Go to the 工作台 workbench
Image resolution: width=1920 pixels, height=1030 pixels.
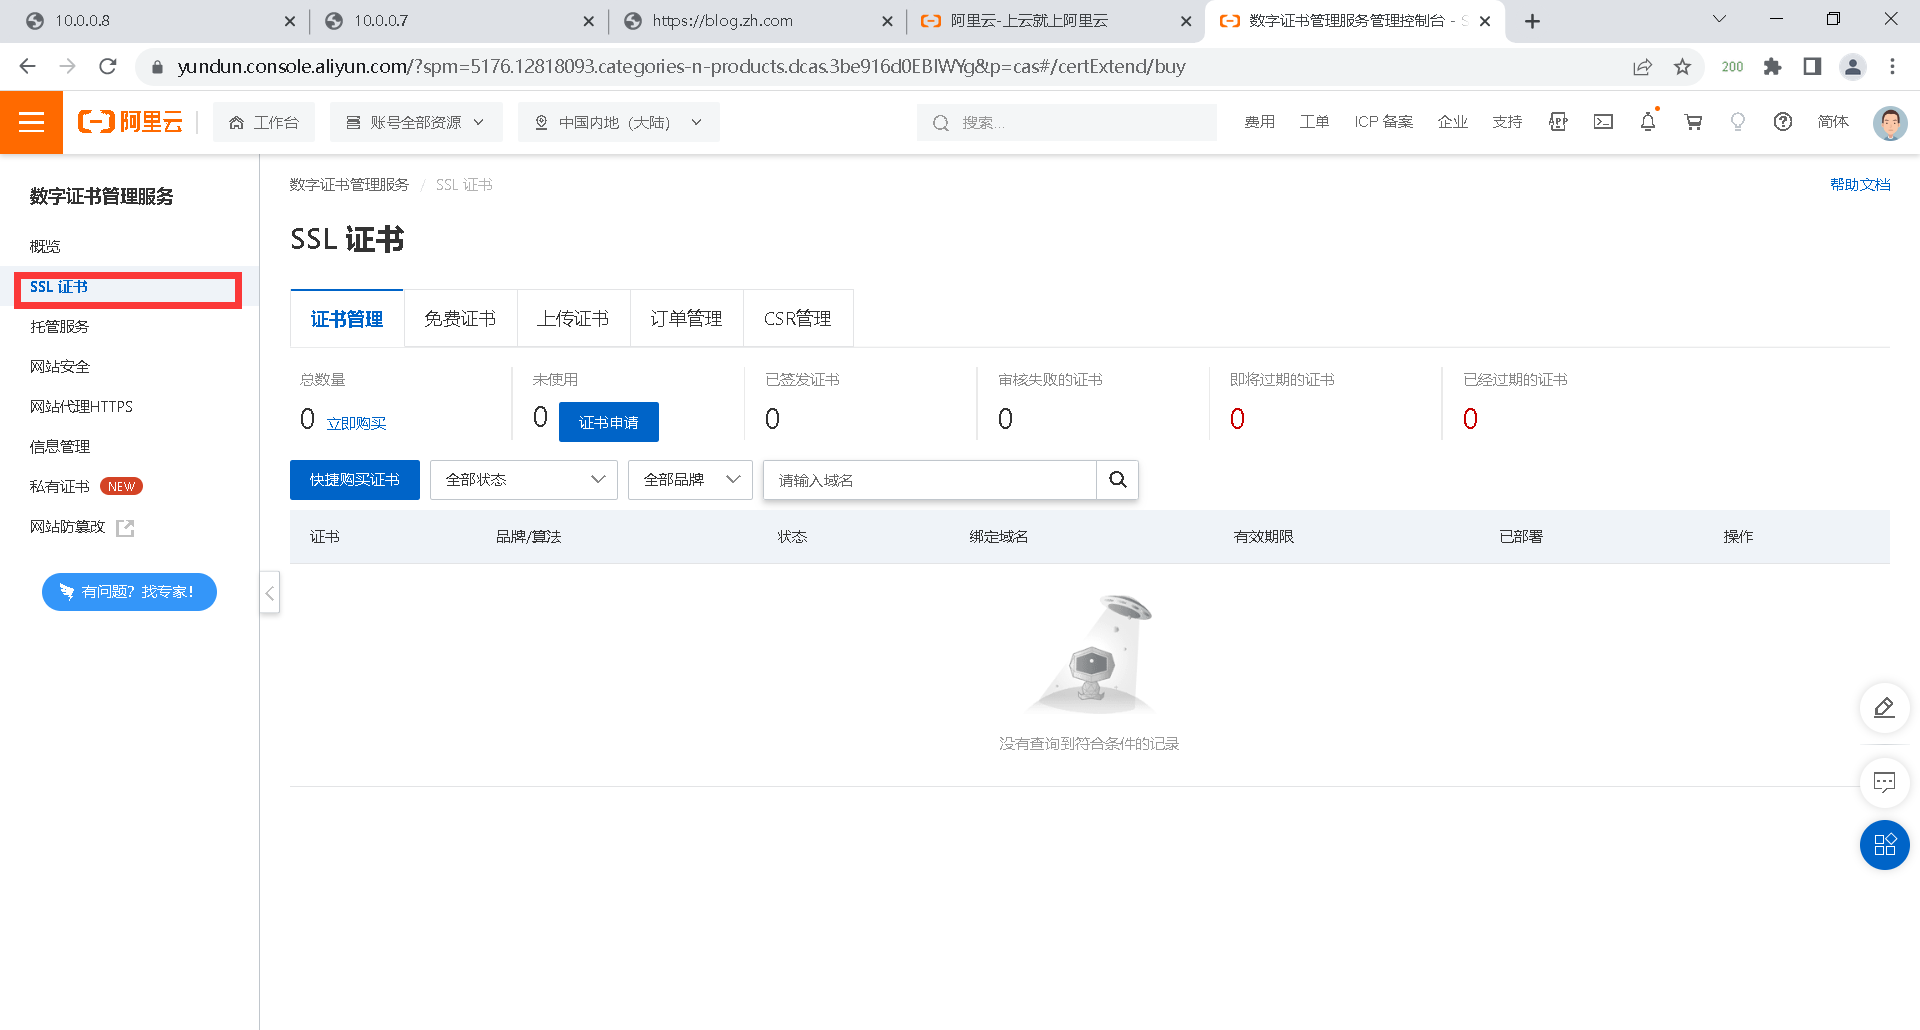(x=264, y=122)
